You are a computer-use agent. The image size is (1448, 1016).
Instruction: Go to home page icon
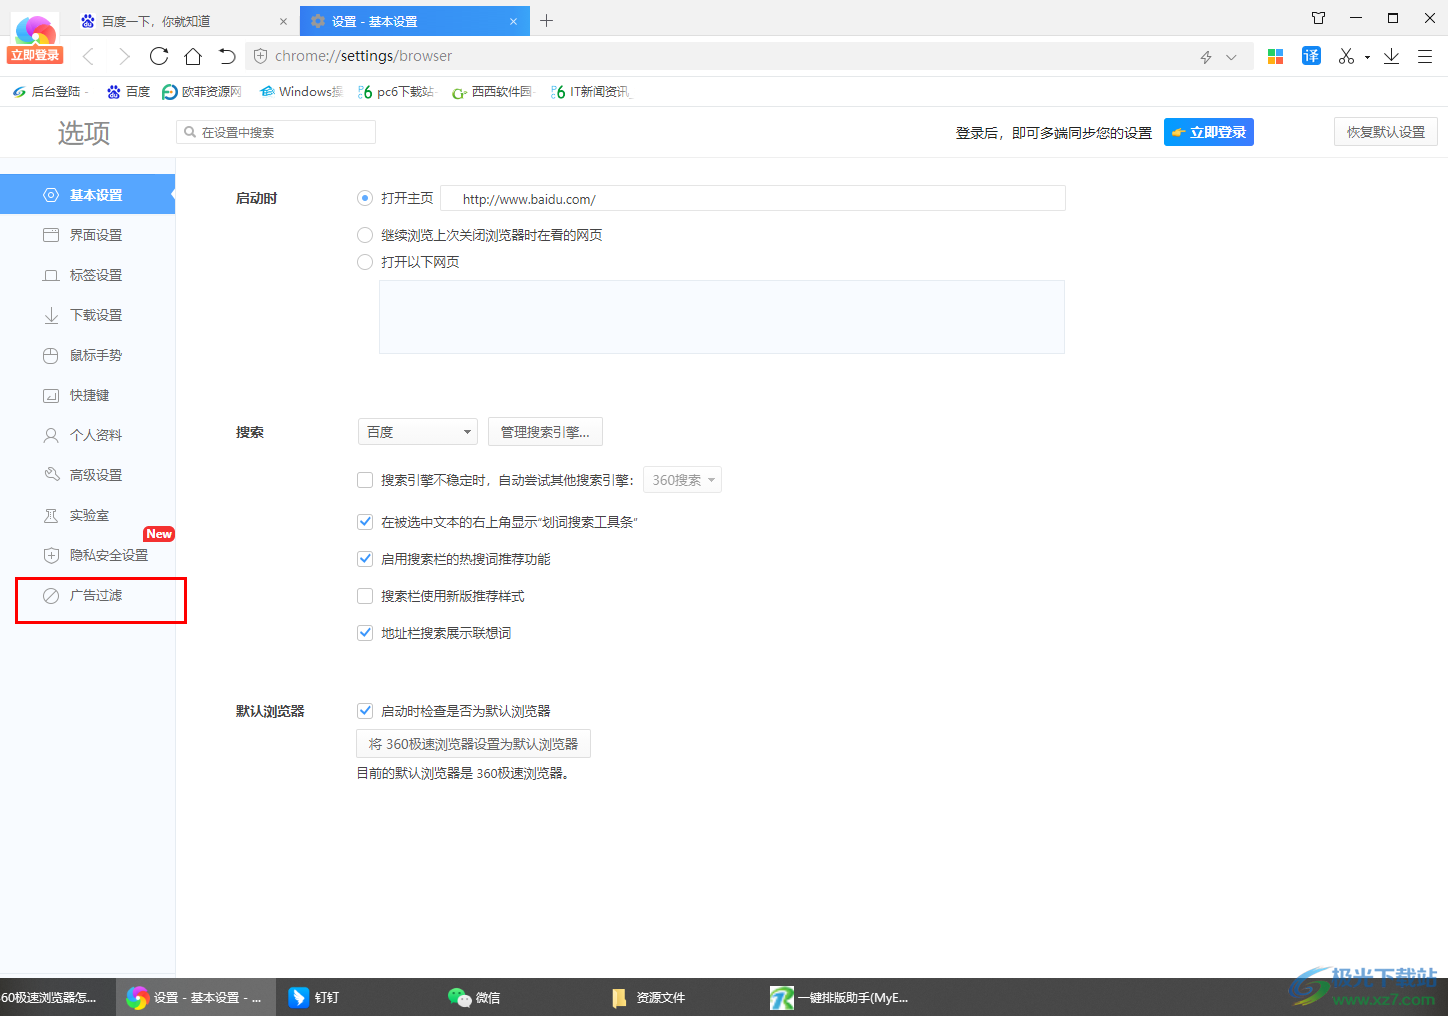pyautogui.click(x=193, y=56)
